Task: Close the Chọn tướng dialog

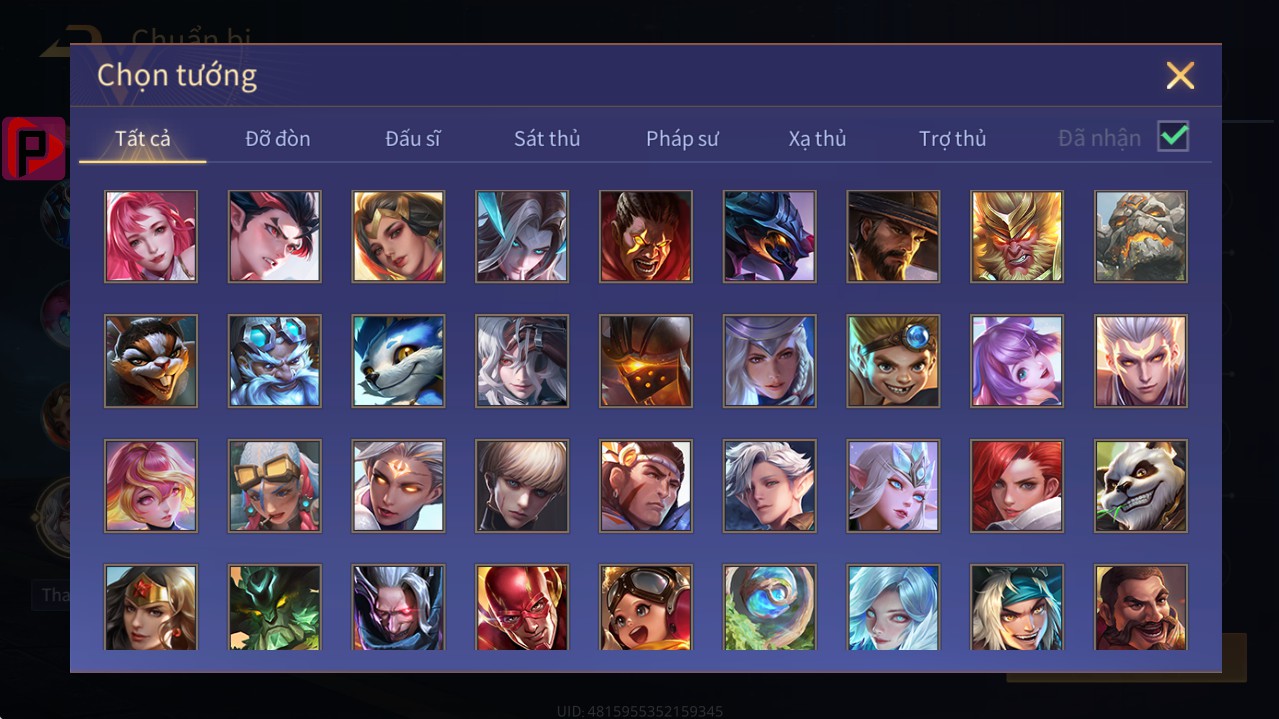Action: click(1180, 76)
